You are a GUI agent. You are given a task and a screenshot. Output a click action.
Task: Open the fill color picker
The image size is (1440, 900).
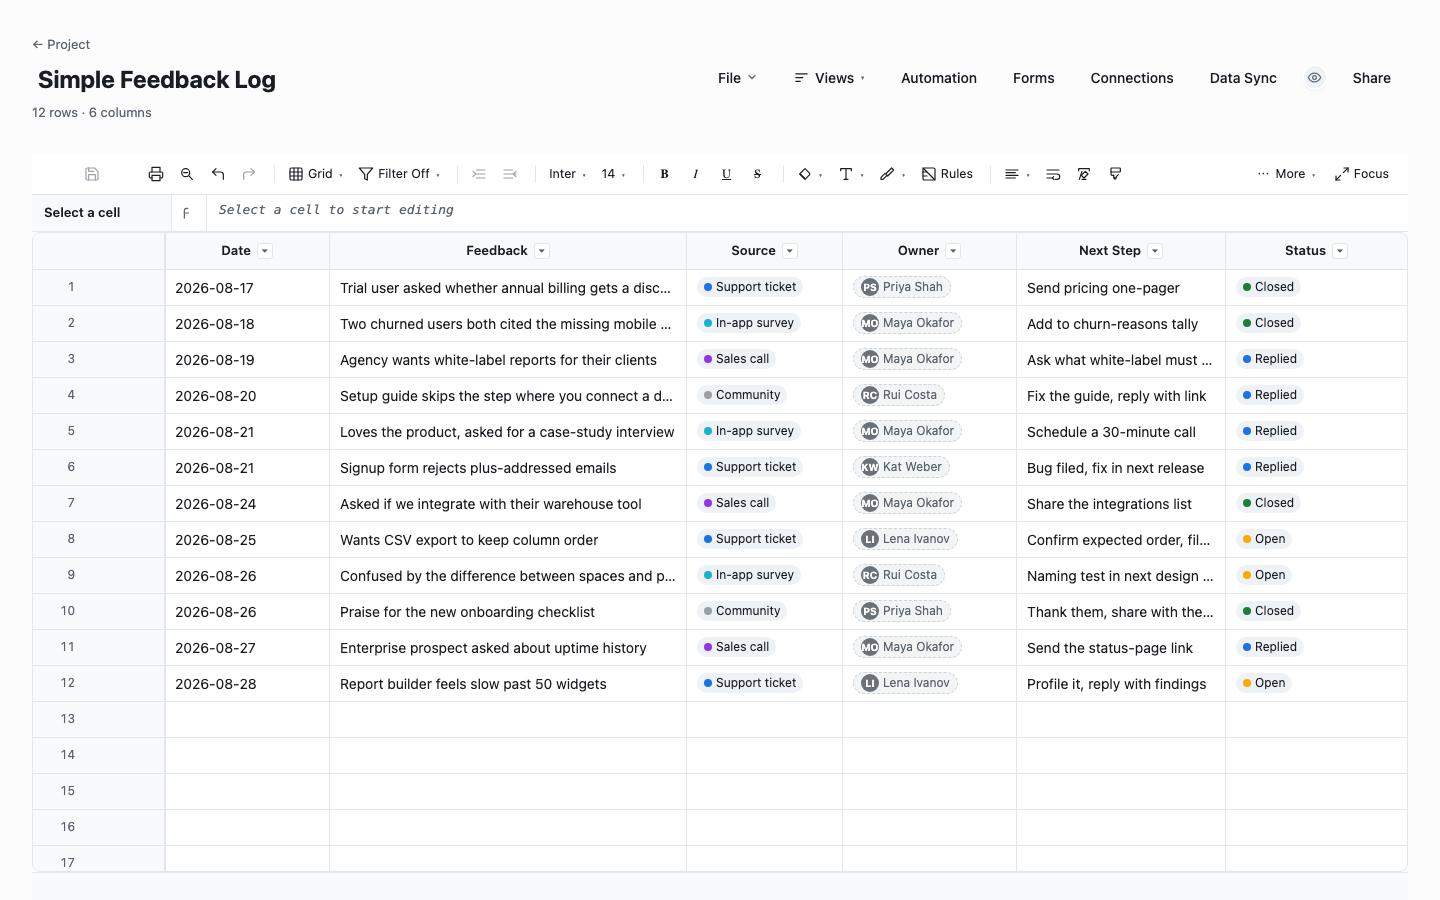[x=809, y=174]
